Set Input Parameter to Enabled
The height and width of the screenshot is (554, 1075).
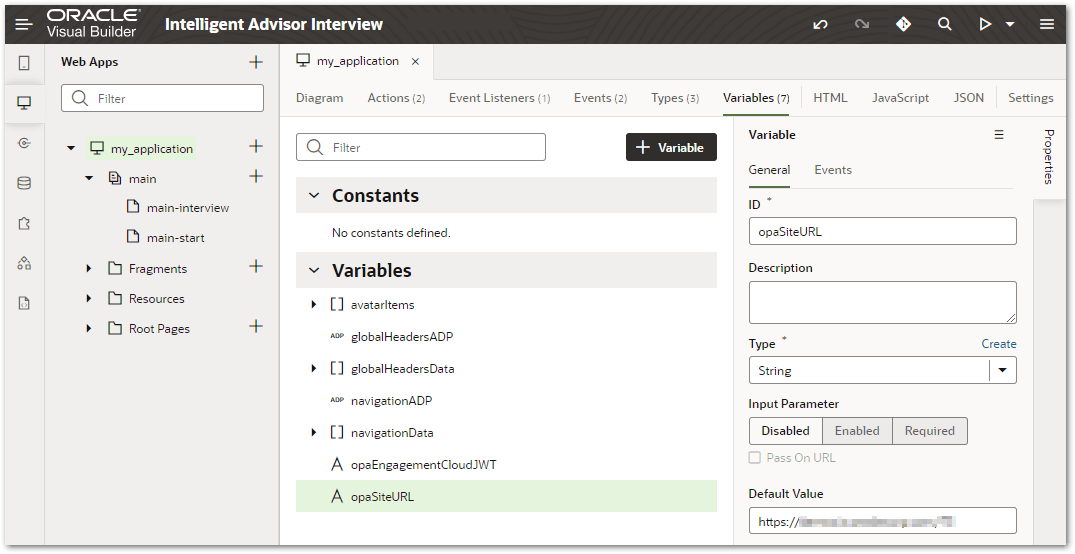857,431
